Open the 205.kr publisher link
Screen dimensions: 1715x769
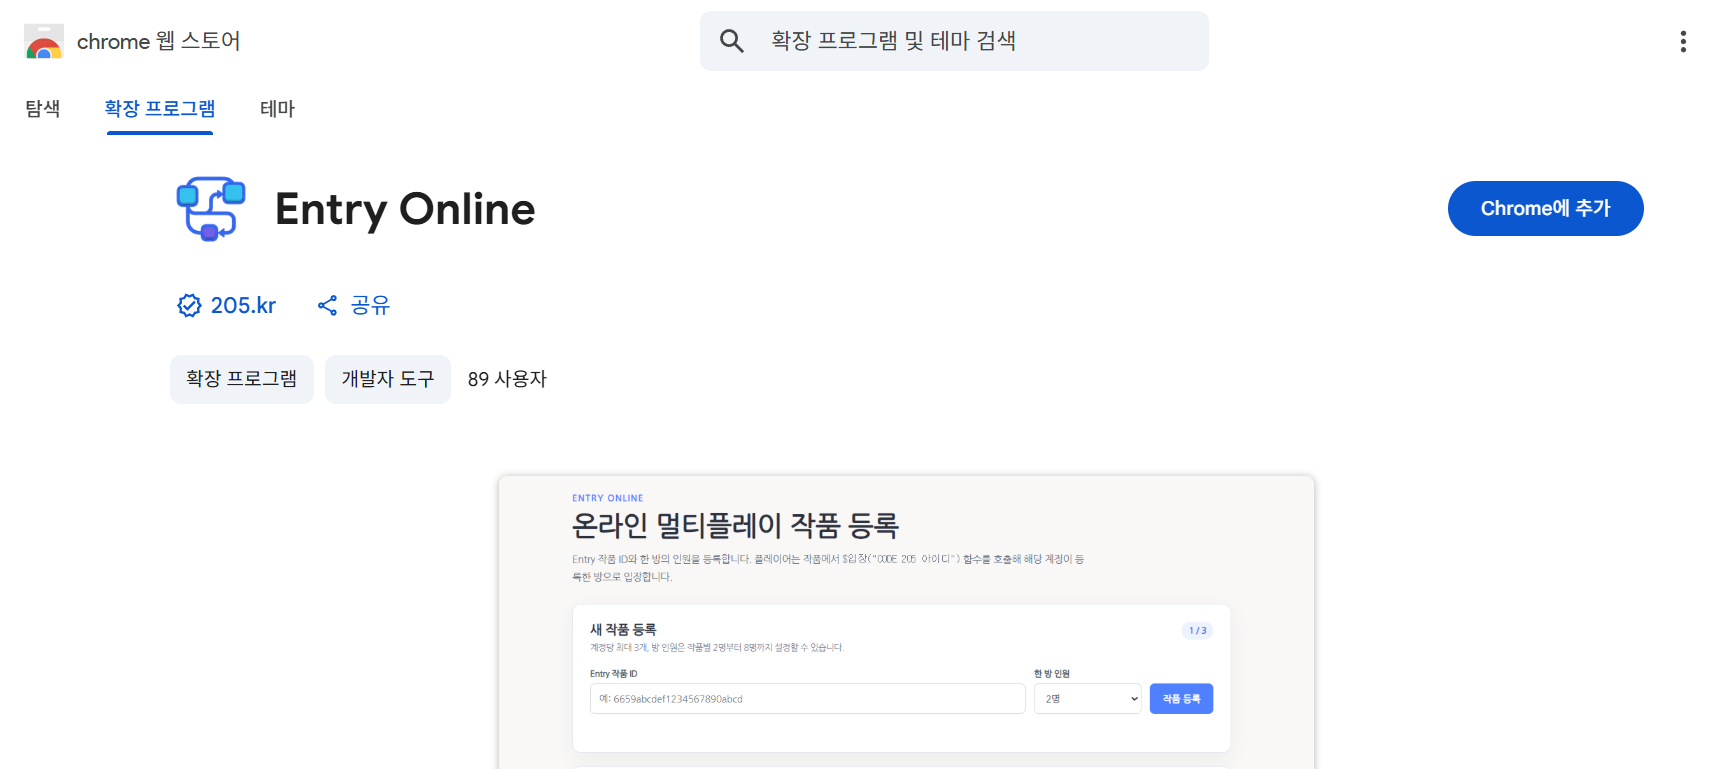(243, 305)
